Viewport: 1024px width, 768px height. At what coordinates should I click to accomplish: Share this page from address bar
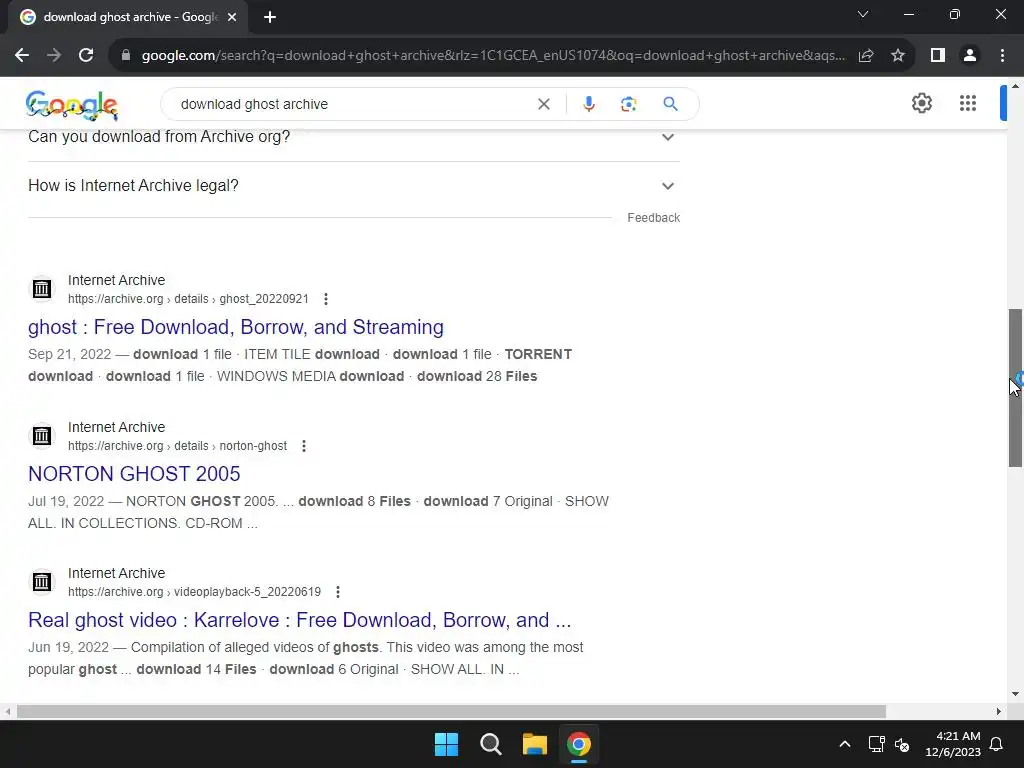tap(866, 56)
